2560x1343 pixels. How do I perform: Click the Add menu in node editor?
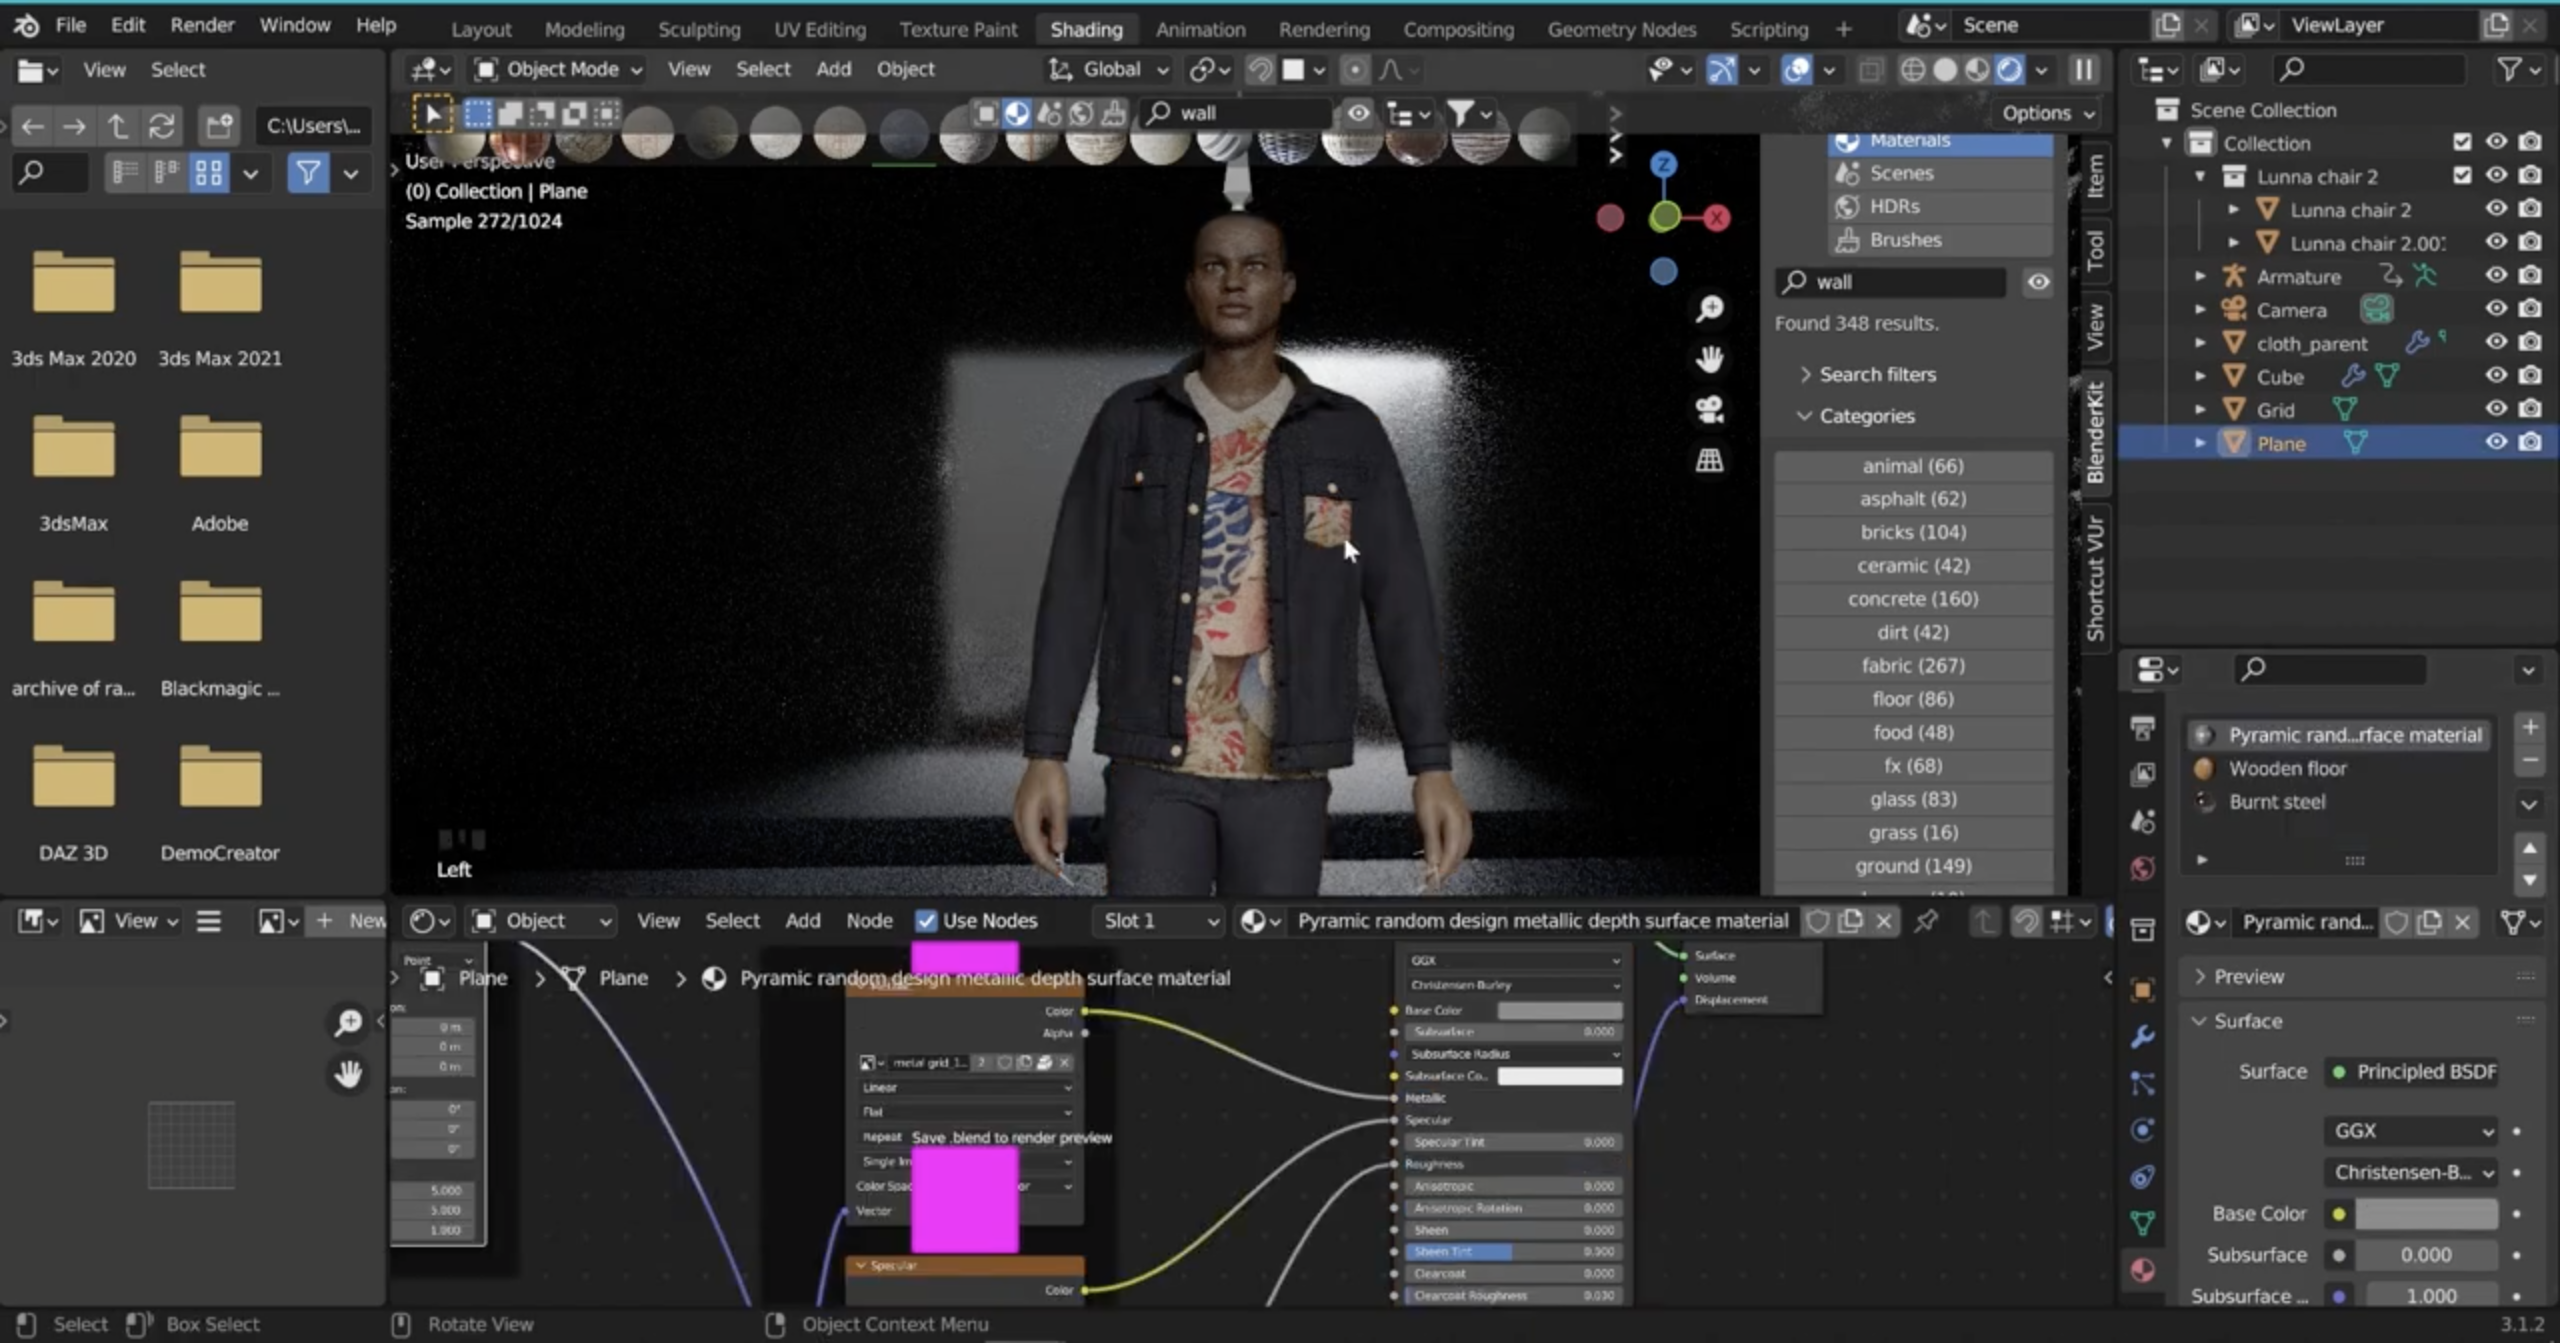click(x=803, y=920)
